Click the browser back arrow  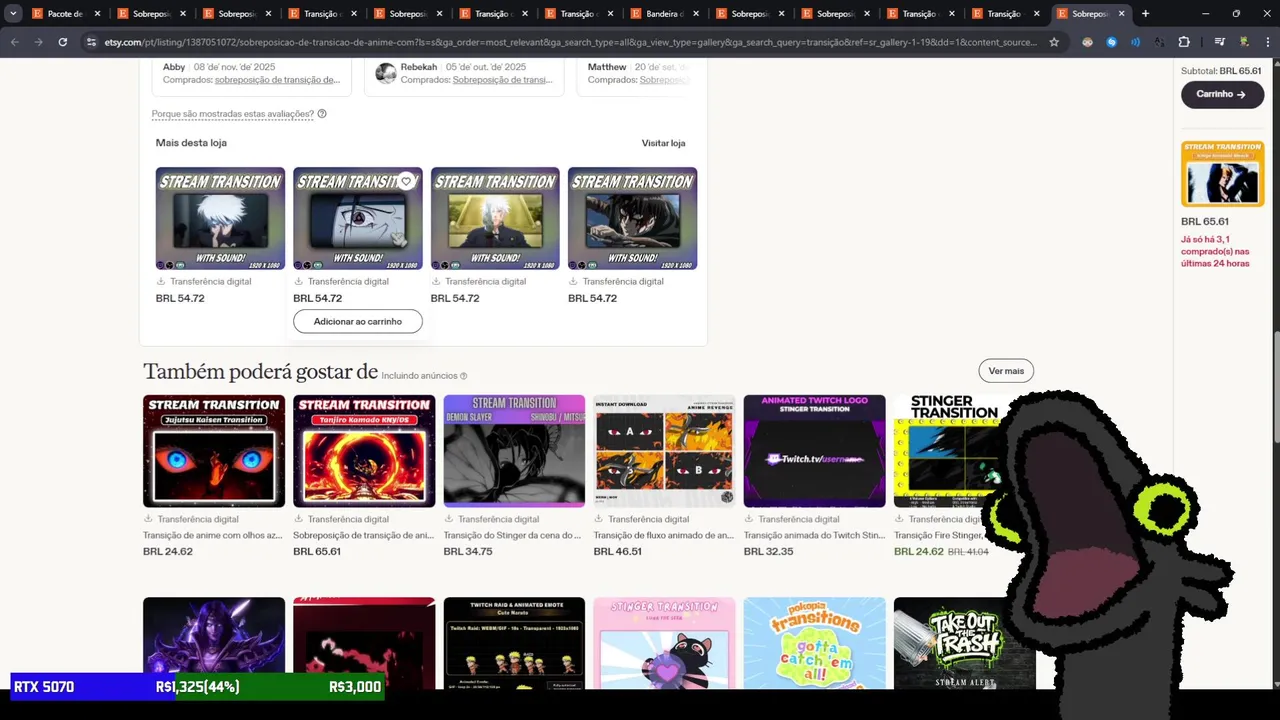click(14, 42)
